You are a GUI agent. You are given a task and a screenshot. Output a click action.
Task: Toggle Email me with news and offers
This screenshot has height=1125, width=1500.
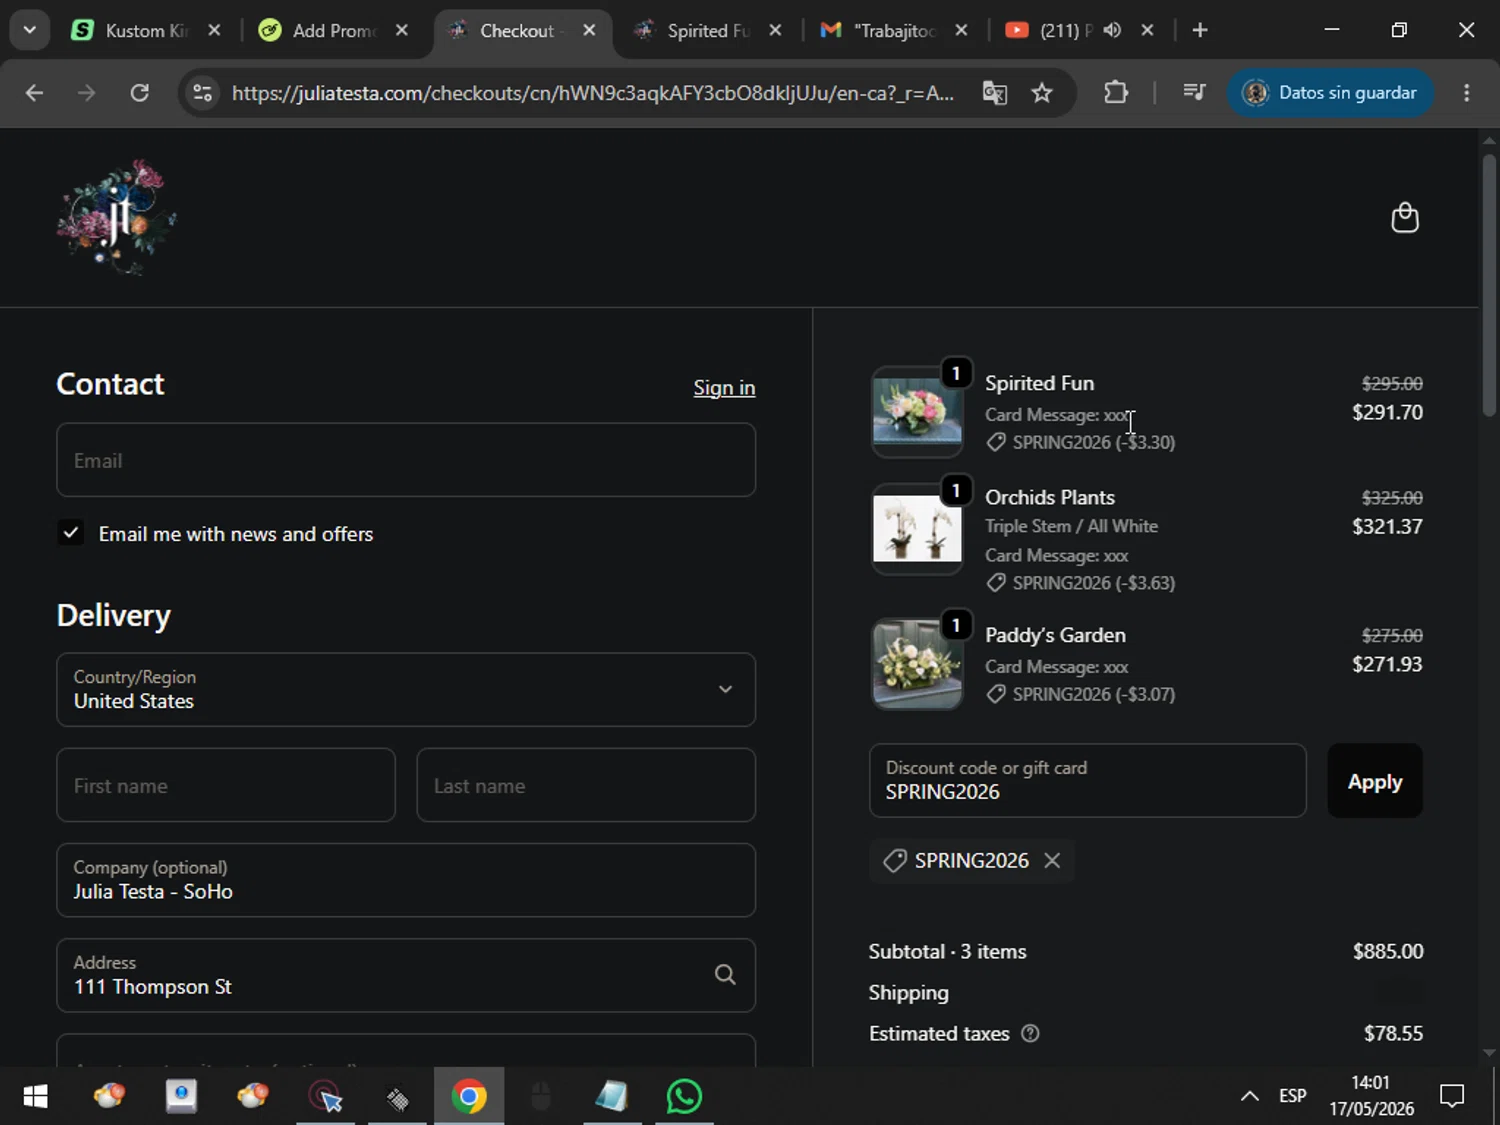pos(70,533)
